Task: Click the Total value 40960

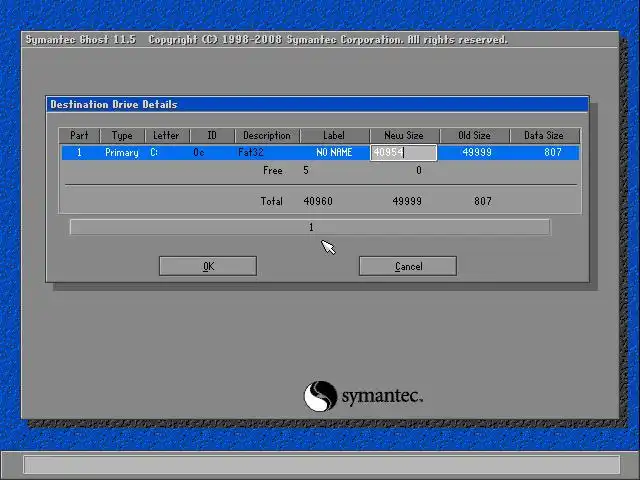Action: pyautogui.click(x=318, y=201)
